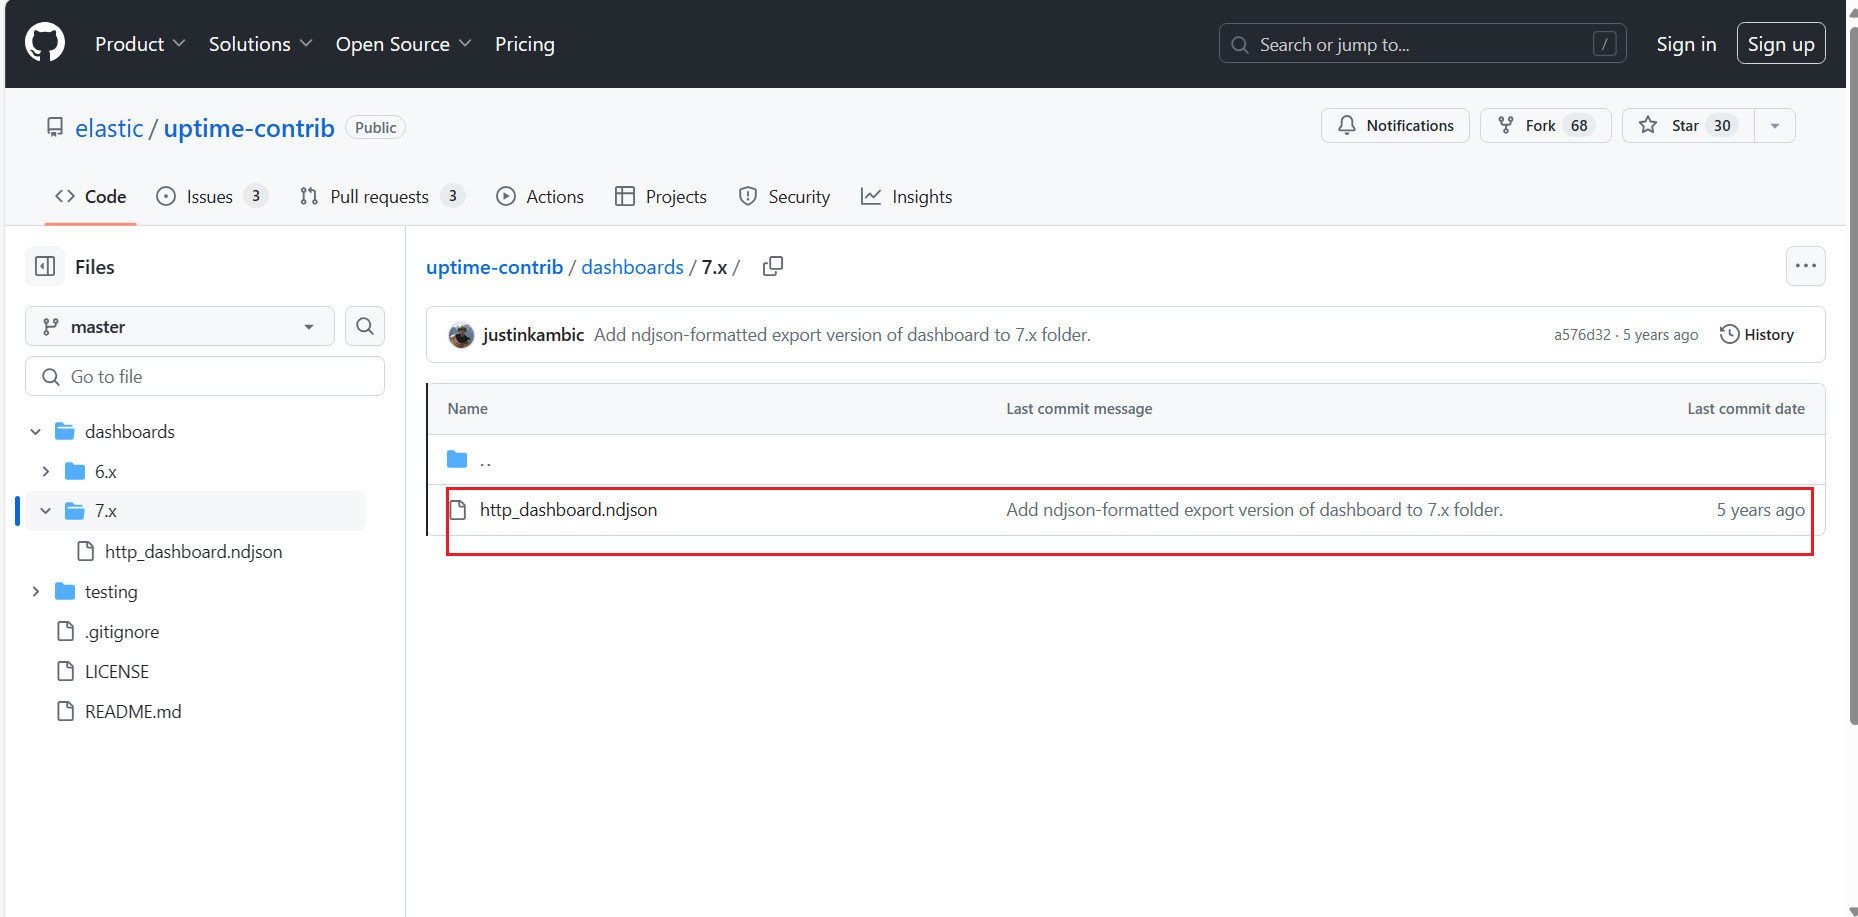Image resolution: width=1858 pixels, height=917 pixels.
Task: Switch to the Actions tab
Action: click(540, 196)
